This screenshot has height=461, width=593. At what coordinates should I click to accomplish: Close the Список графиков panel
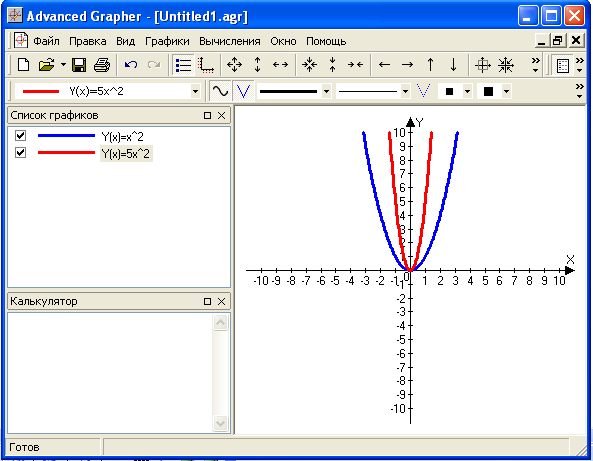point(222,115)
